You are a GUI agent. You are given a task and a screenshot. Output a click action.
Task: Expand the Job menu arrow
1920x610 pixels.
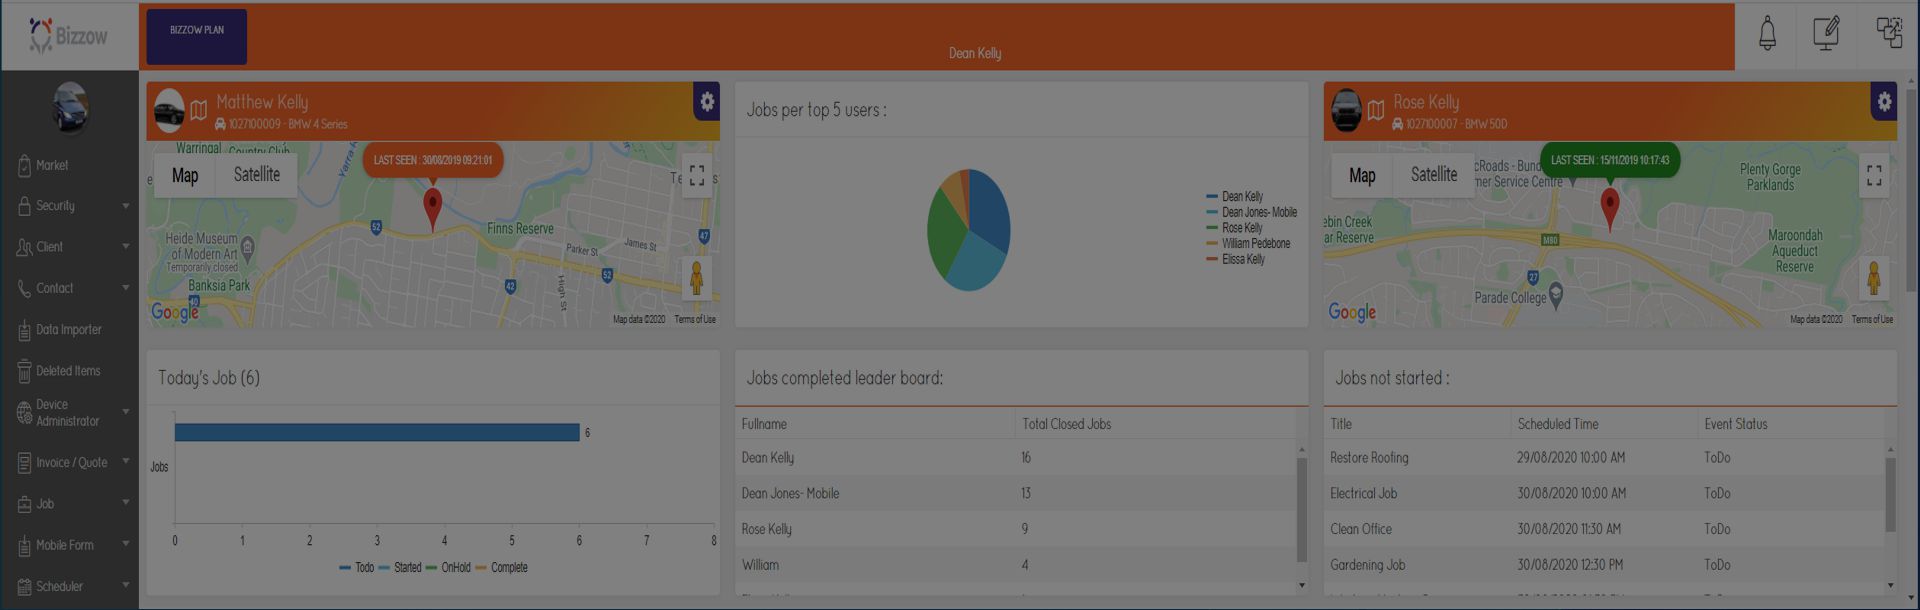126,502
